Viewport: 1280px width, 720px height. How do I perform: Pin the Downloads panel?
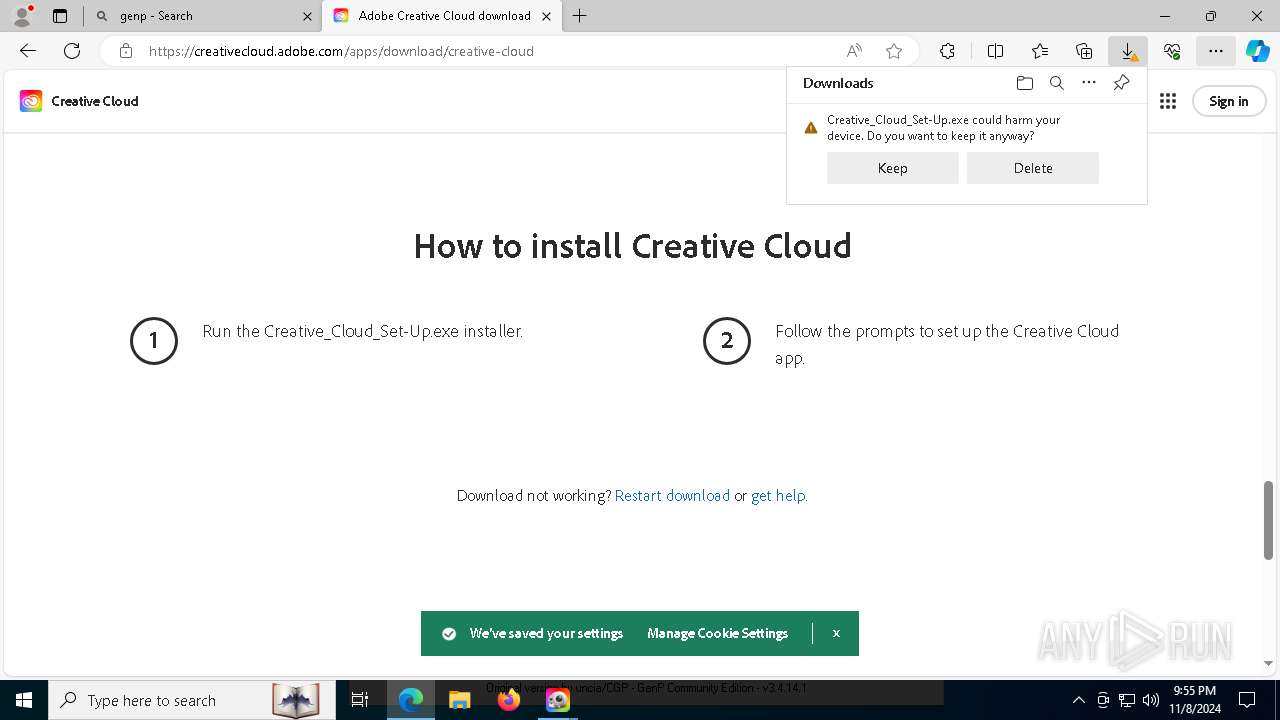click(1121, 83)
